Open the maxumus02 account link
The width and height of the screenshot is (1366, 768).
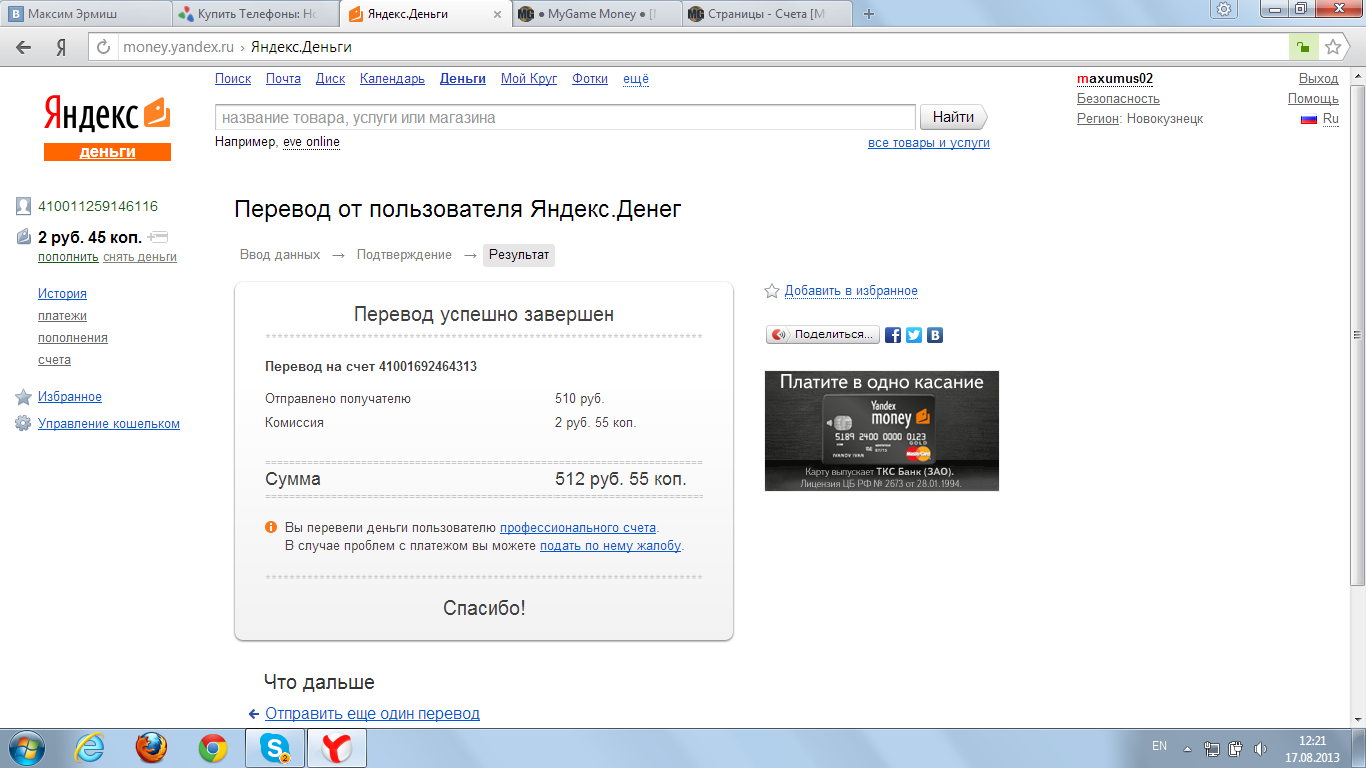pos(1115,79)
